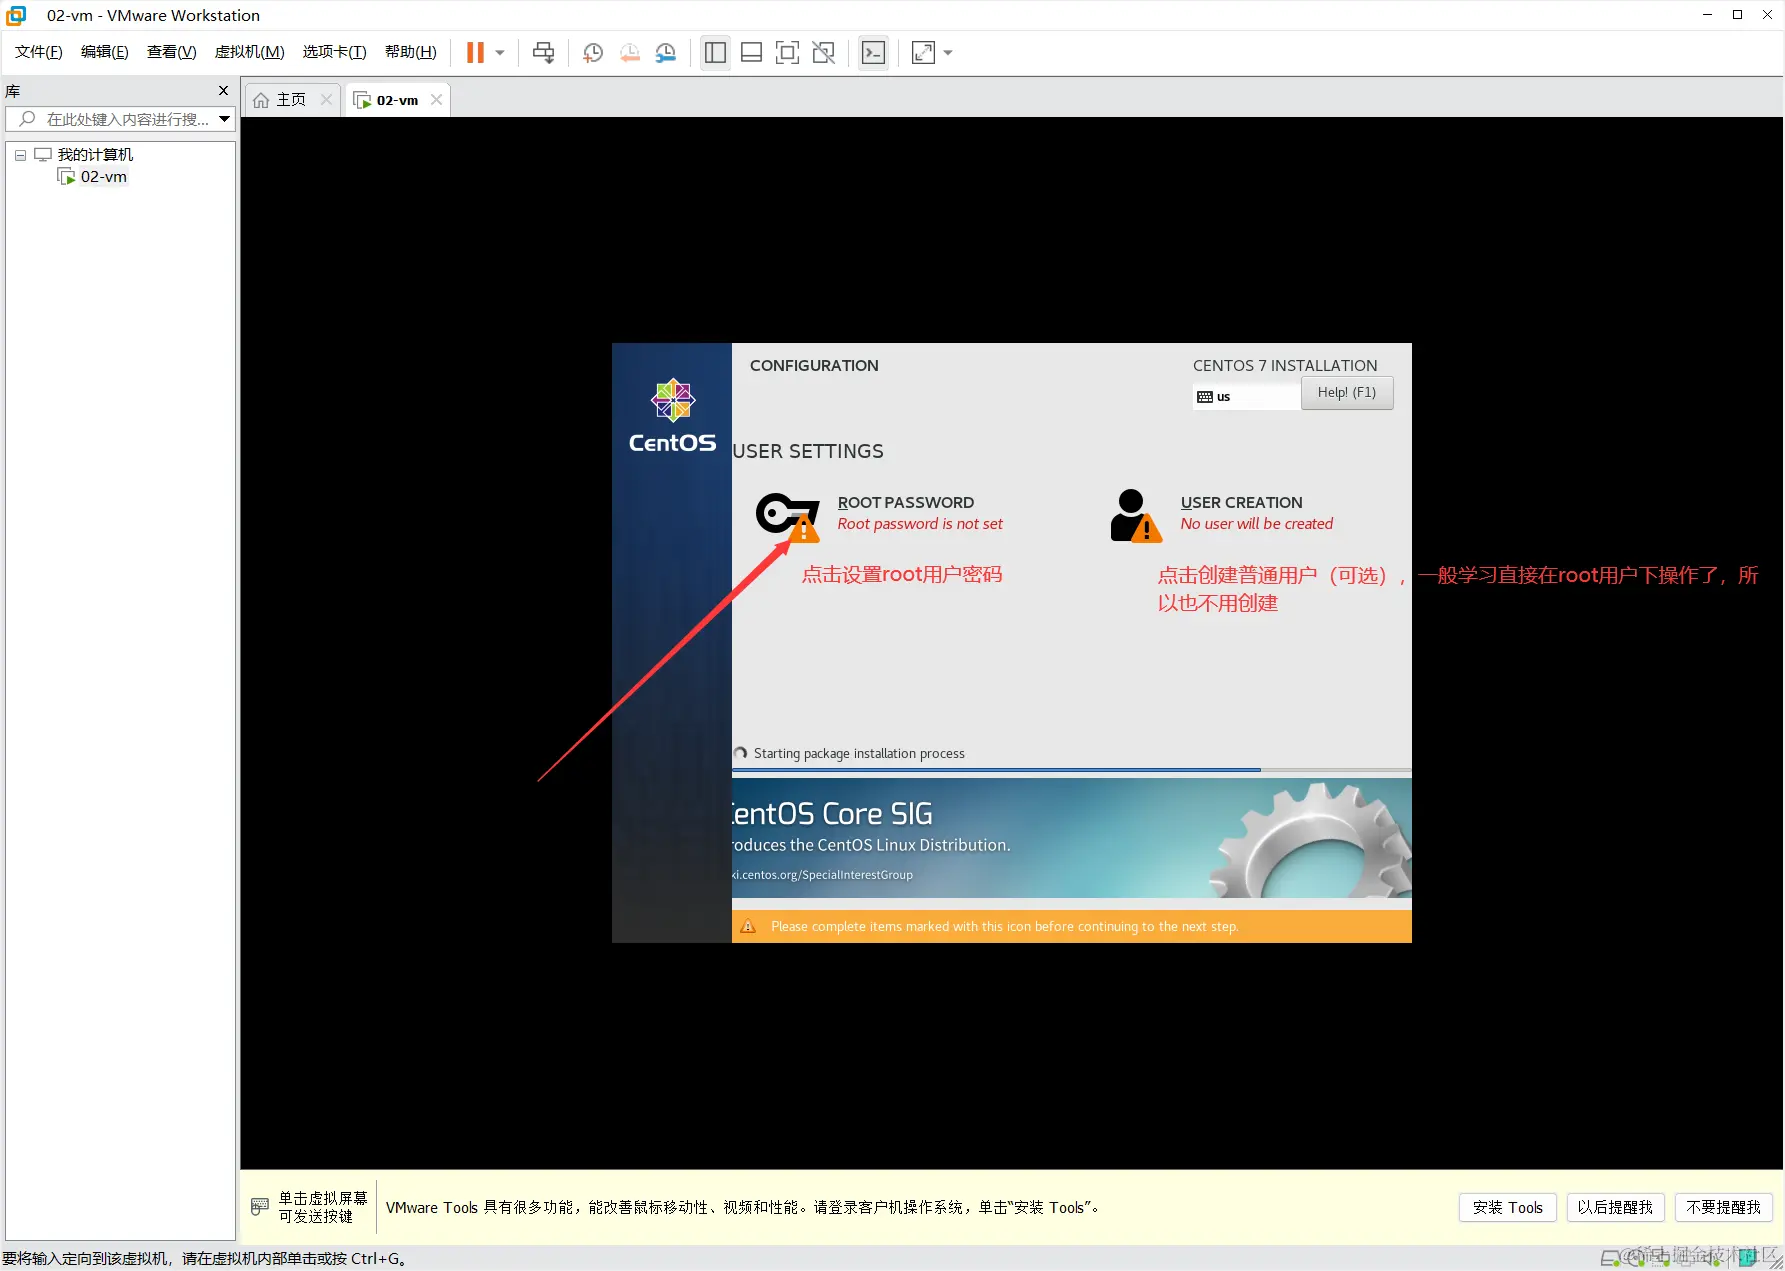Viewport: 1785px width, 1271px height.
Task: Open the 文件(F) menu
Action: coord(39,52)
